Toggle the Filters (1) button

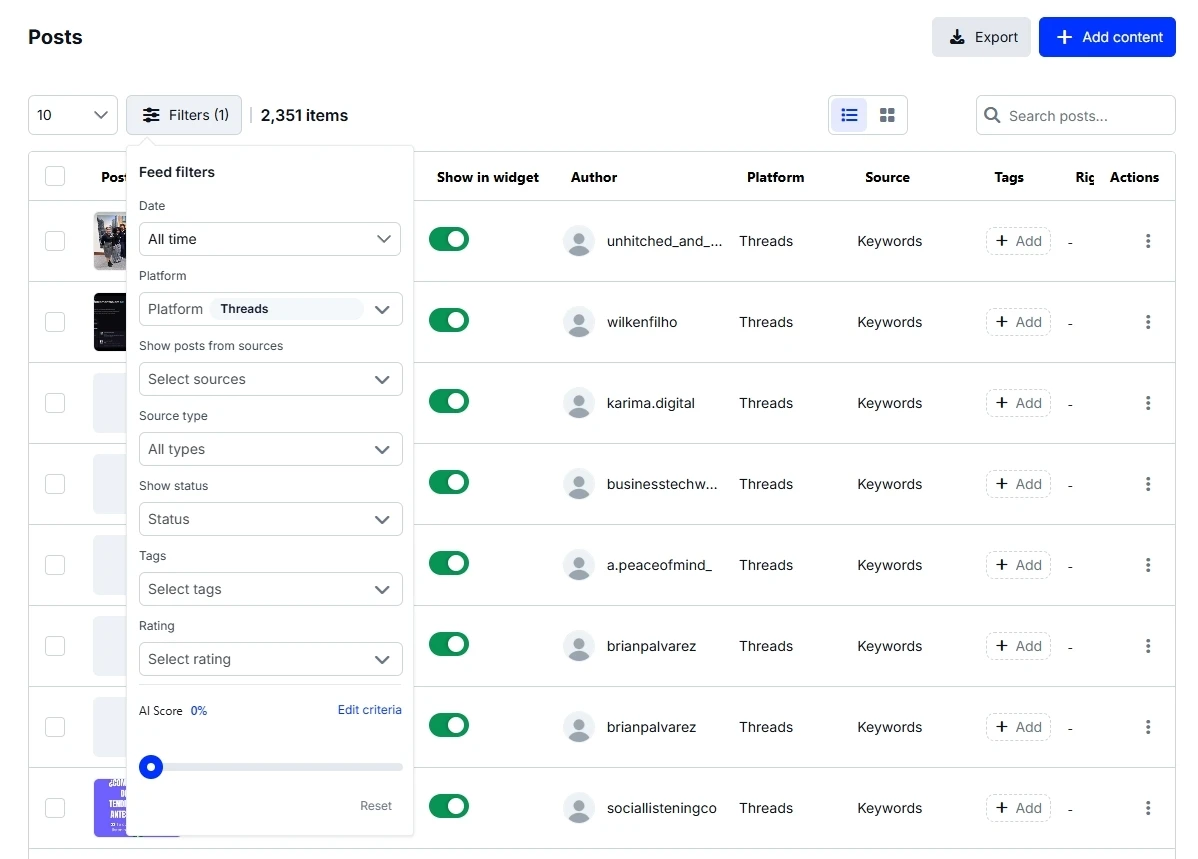tap(184, 115)
